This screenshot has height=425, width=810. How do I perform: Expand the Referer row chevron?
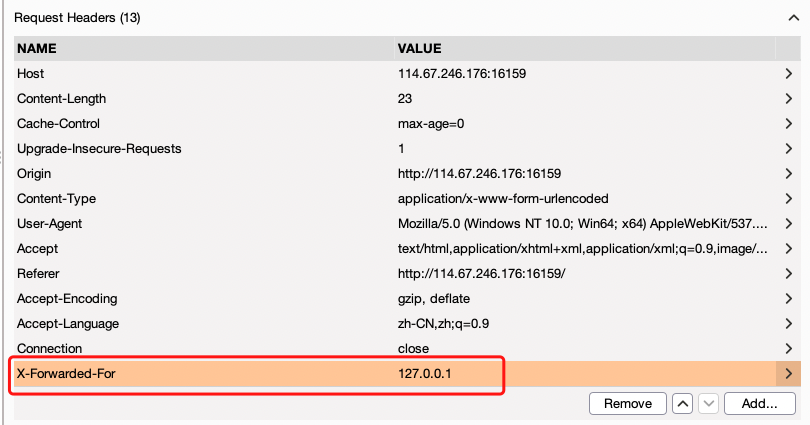coord(788,274)
